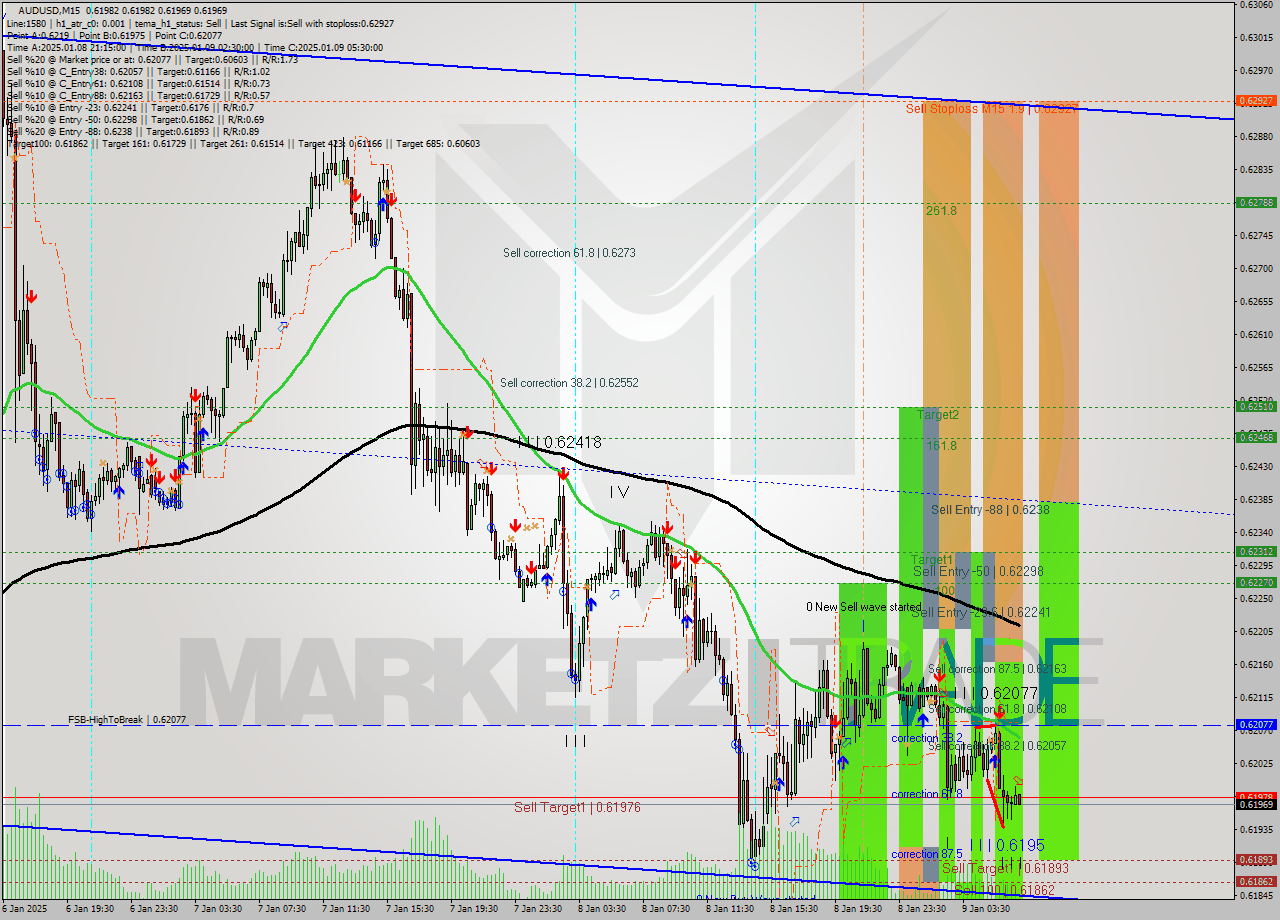Click the 0.63060 price scale value
Image resolution: width=1280 pixels, height=920 pixels.
1258,5
